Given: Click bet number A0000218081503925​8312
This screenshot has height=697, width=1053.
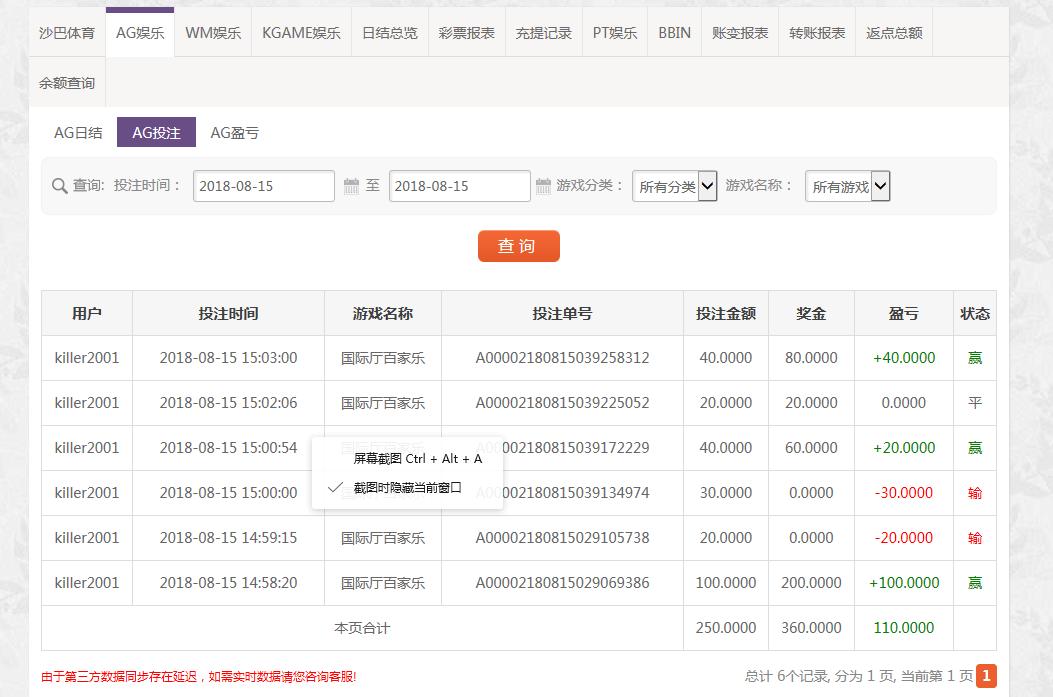Looking at the screenshot, I should point(562,358).
